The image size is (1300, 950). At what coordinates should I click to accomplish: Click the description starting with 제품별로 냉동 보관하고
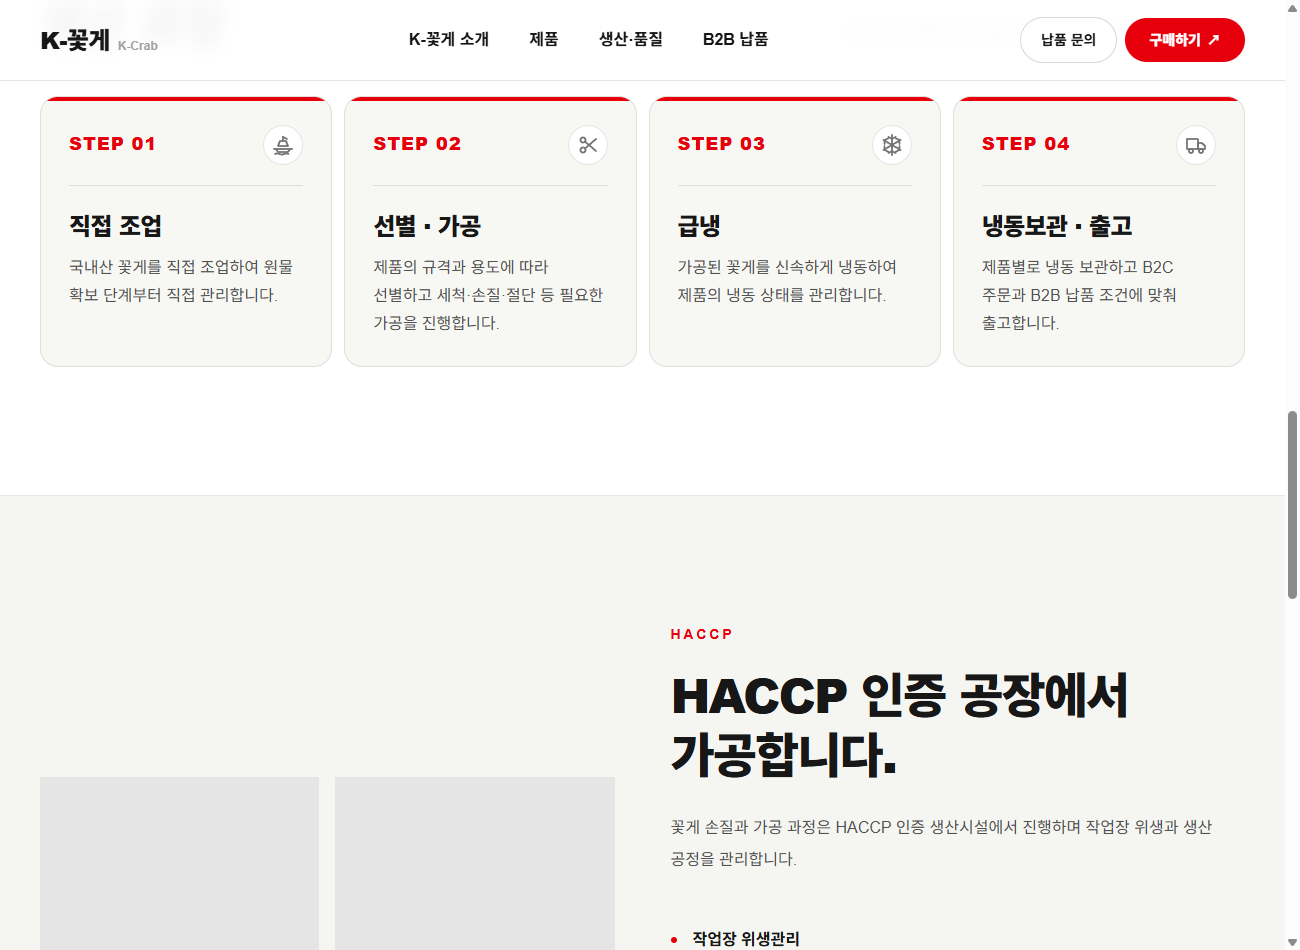1079,295
